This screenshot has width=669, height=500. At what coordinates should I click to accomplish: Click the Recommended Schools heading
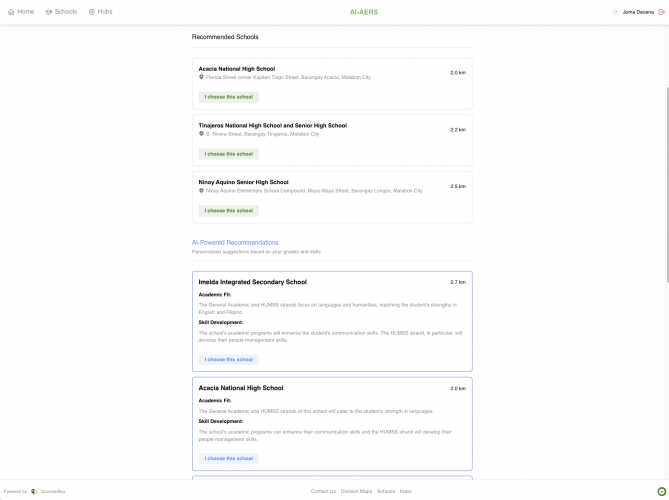(225, 37)
